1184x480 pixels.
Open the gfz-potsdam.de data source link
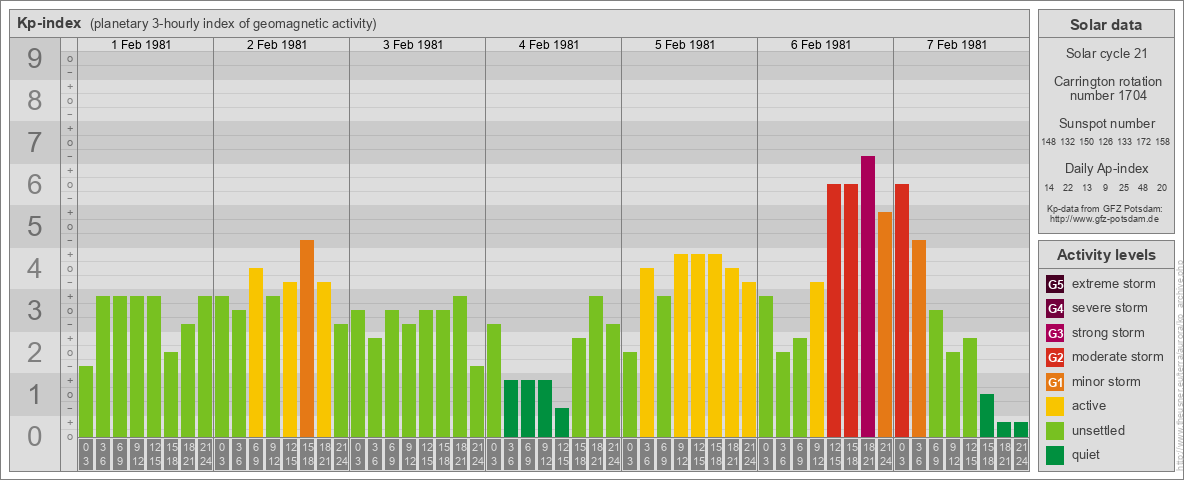tap(1105, 218)
